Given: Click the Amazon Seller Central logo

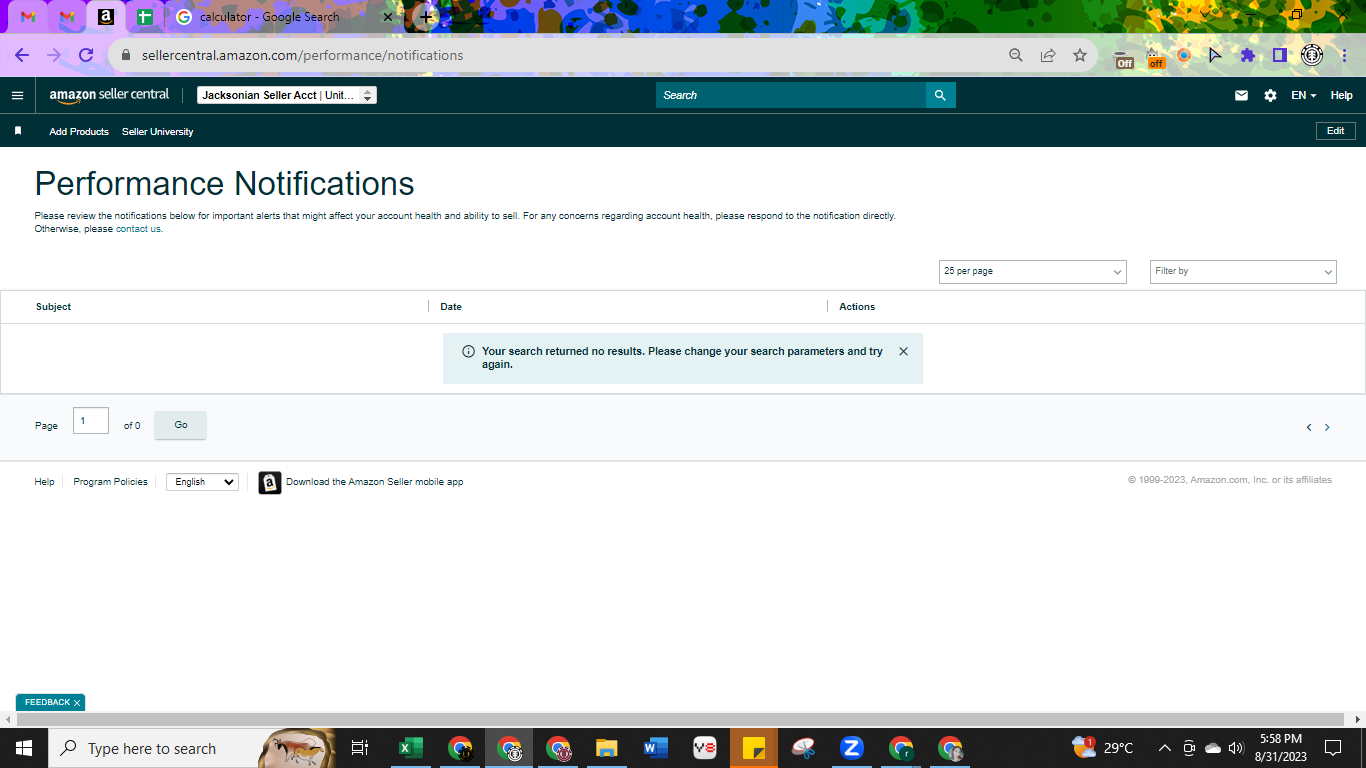Looking at the screenshot, I should point(109,95).
